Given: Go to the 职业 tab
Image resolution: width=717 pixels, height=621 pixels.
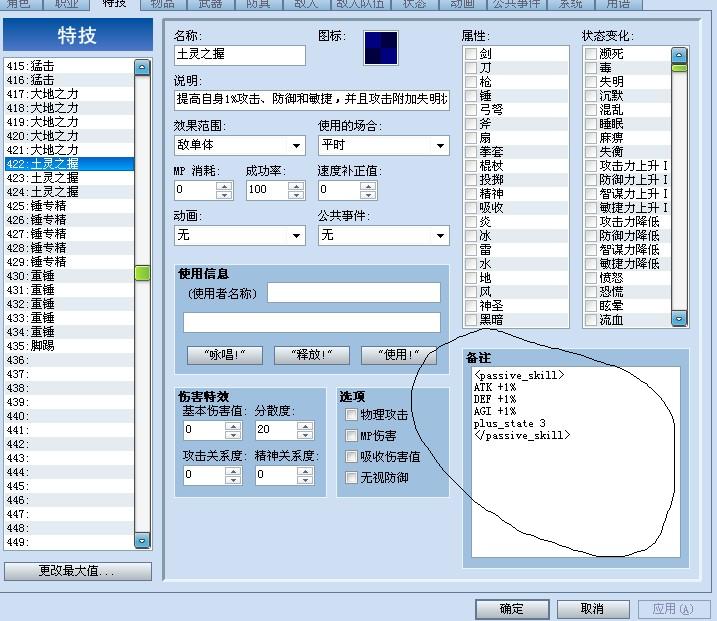Looking at the screenshot, I should click(x=67, y=4).
